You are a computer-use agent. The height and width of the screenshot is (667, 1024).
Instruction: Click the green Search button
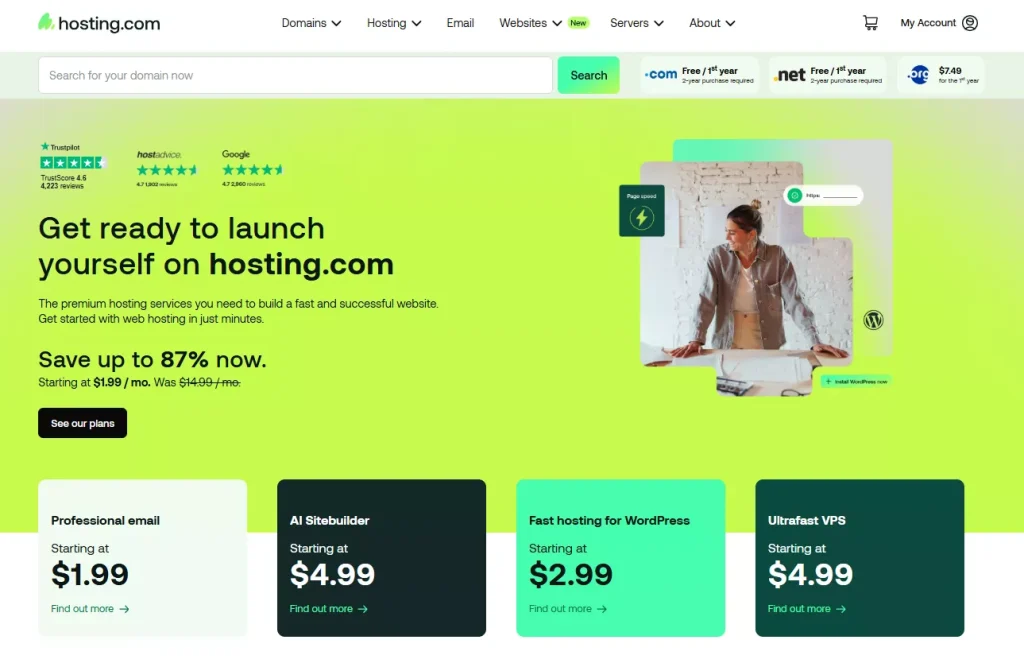[x=588, y=75]
